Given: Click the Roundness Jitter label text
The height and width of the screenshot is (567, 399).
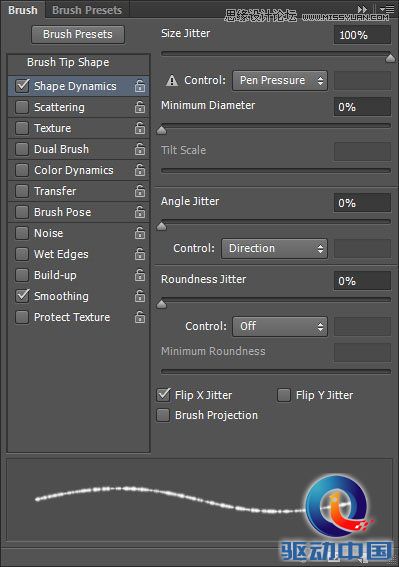Looking at the screenshot, I should [203, 279].
